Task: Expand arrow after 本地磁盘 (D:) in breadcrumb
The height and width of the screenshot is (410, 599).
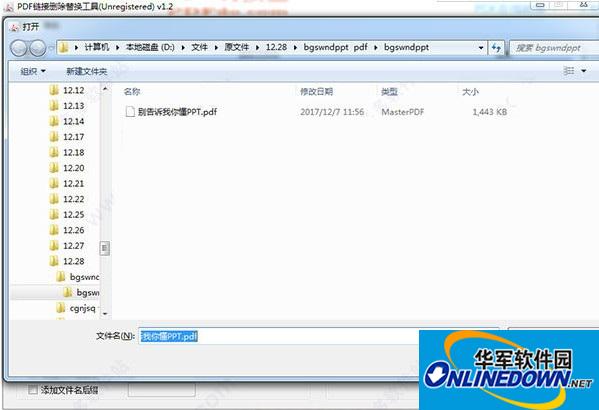Action: pos(183,48)
